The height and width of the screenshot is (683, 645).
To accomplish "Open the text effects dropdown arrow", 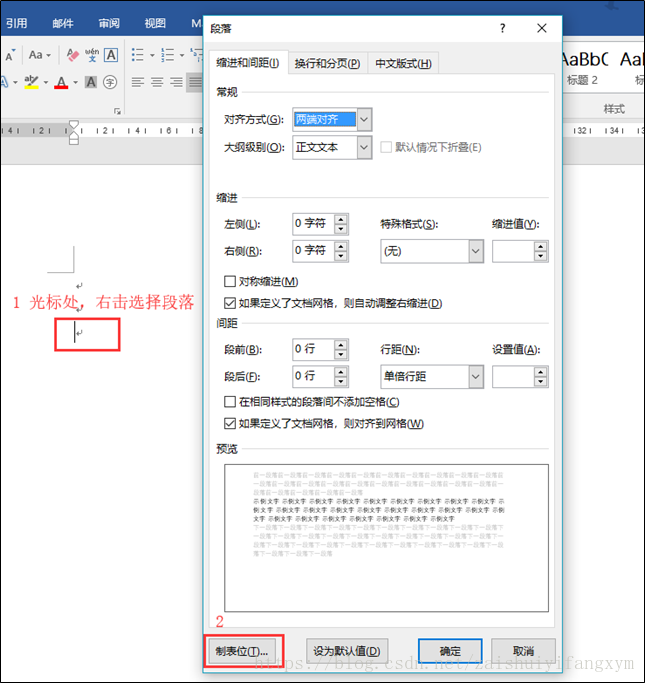I will [15, 82].
